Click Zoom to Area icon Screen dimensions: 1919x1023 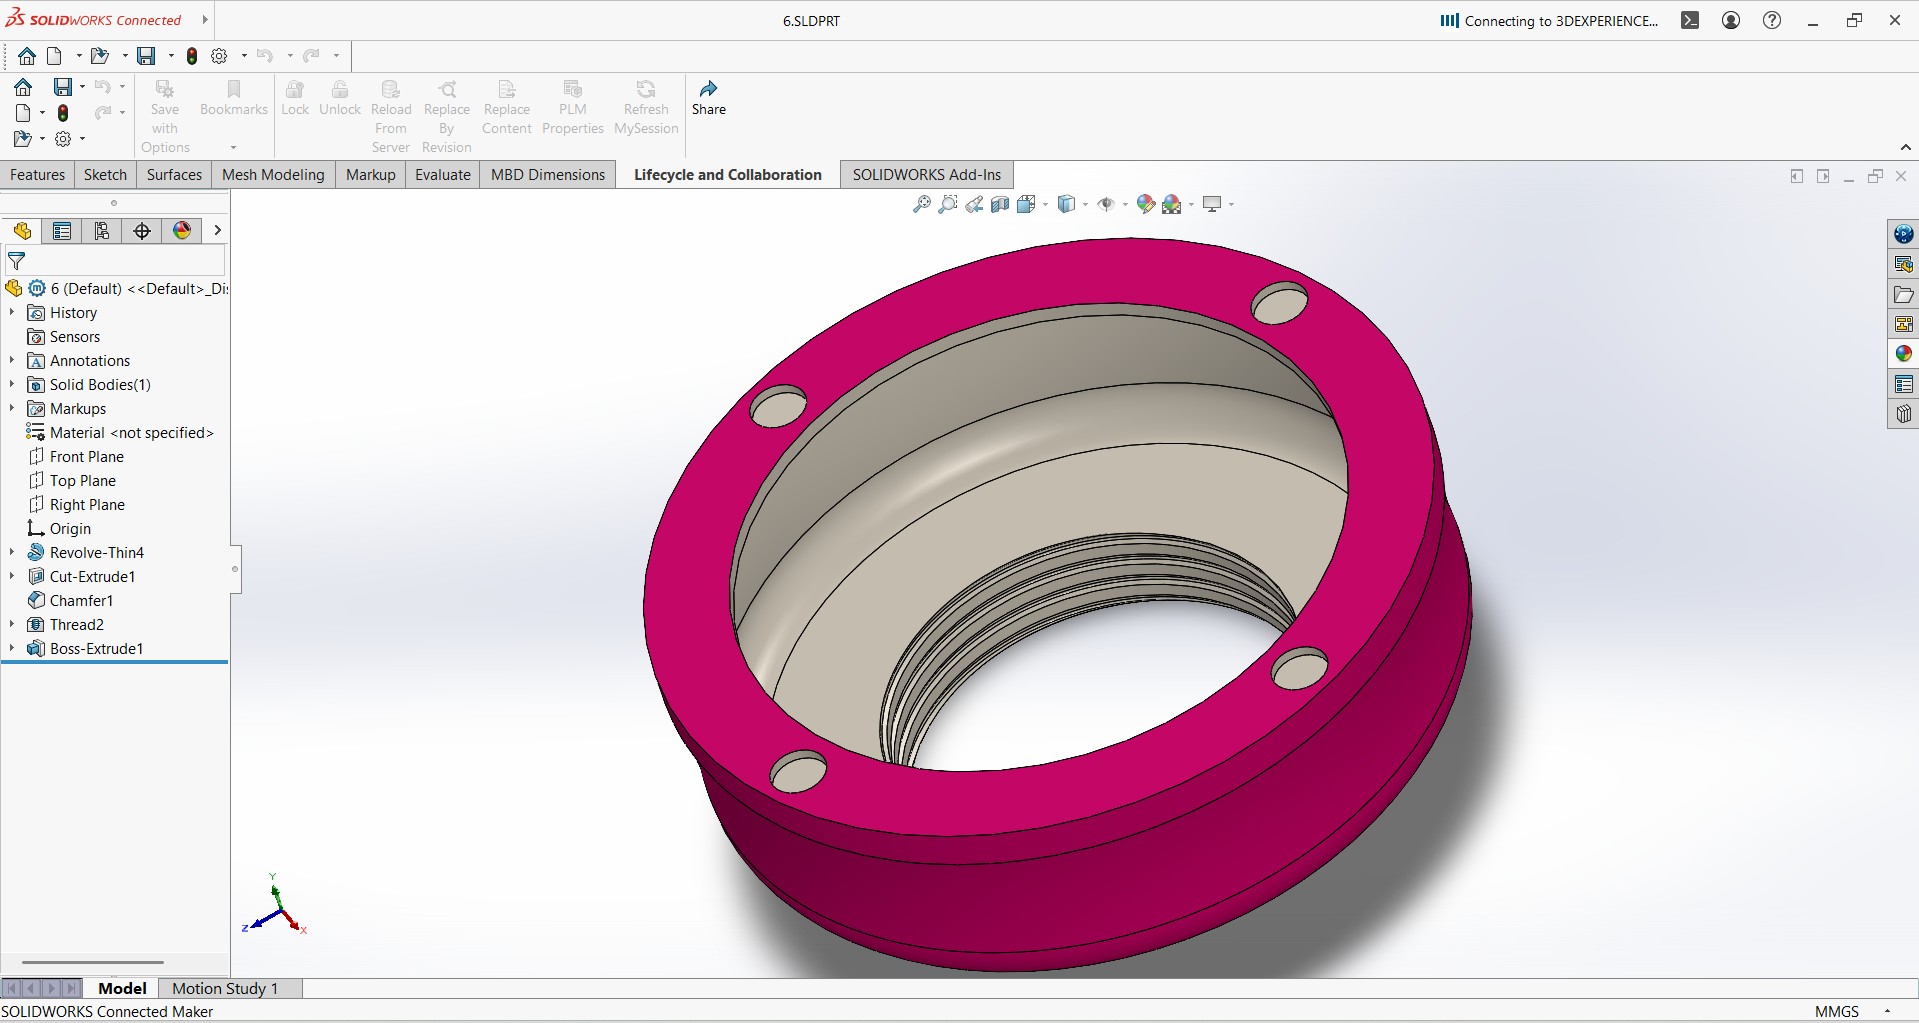(x=948, y=204)
